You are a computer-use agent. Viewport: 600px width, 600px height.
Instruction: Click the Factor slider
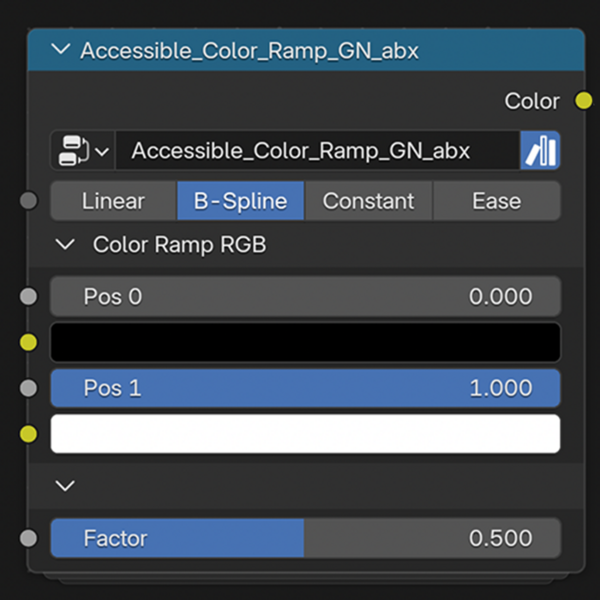point(305,538)
